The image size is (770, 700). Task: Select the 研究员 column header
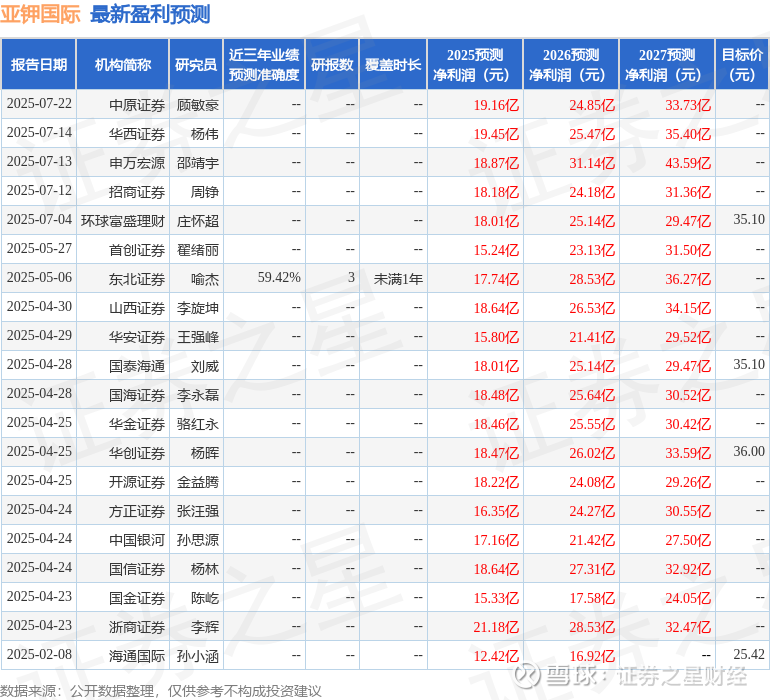196,64
